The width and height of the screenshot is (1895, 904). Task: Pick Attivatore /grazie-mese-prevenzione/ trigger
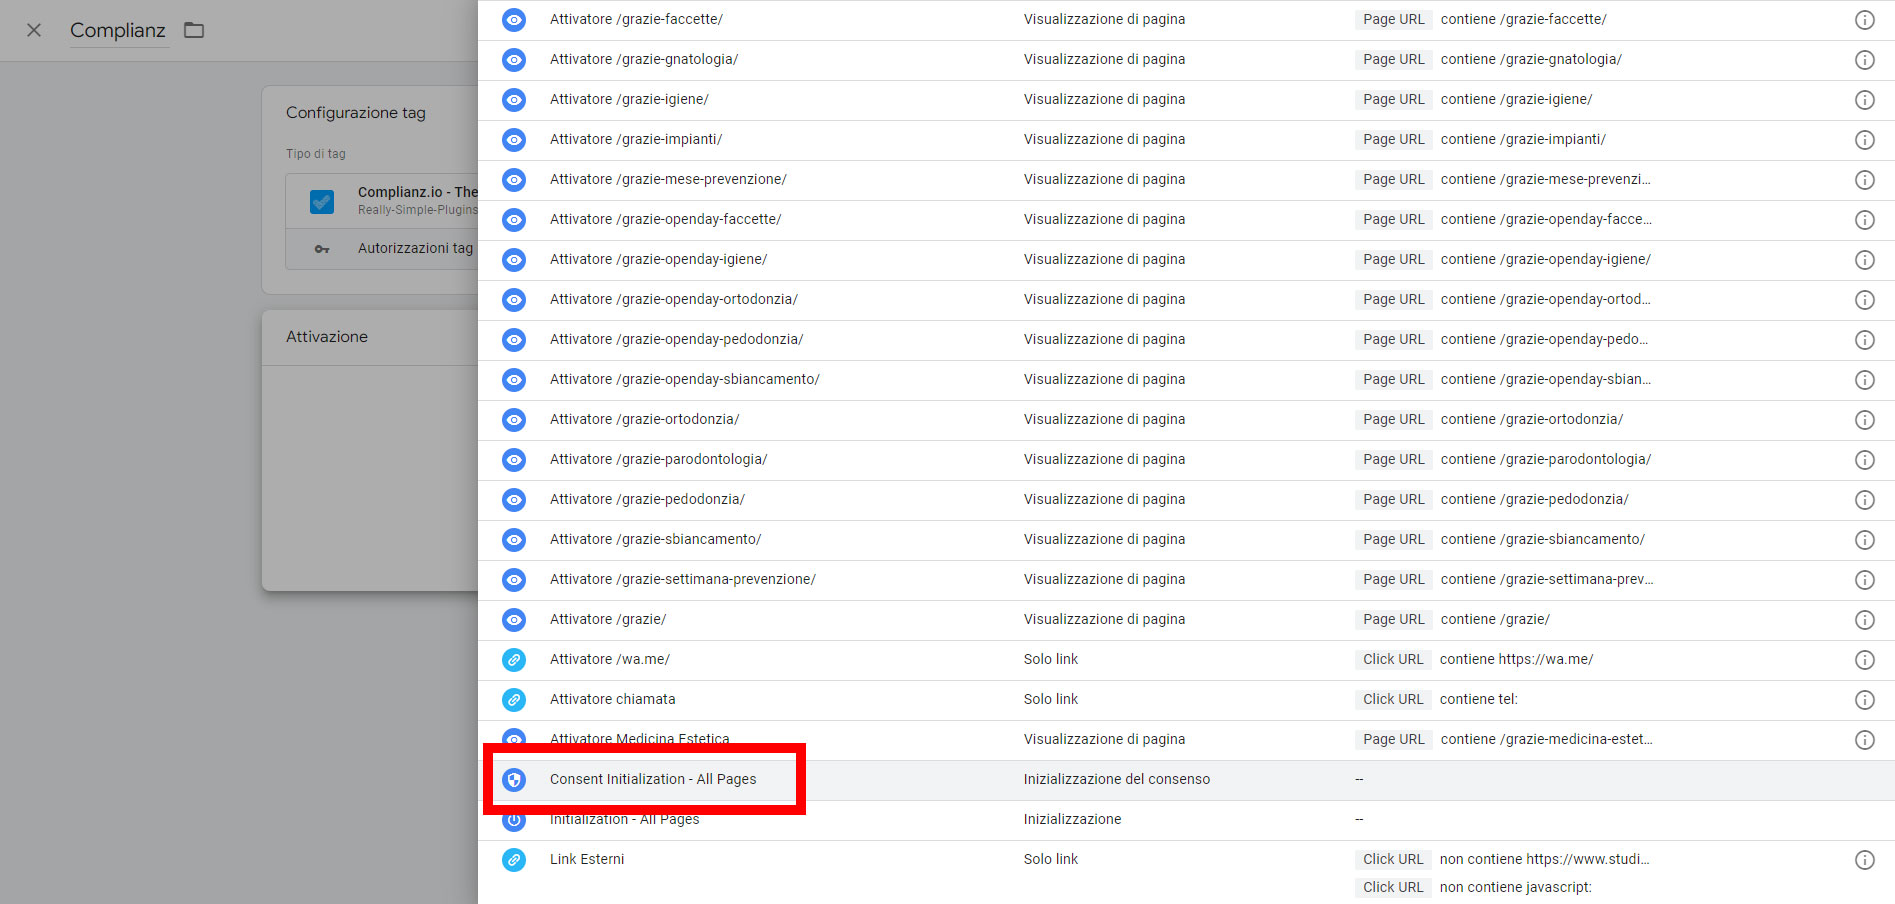668,179
